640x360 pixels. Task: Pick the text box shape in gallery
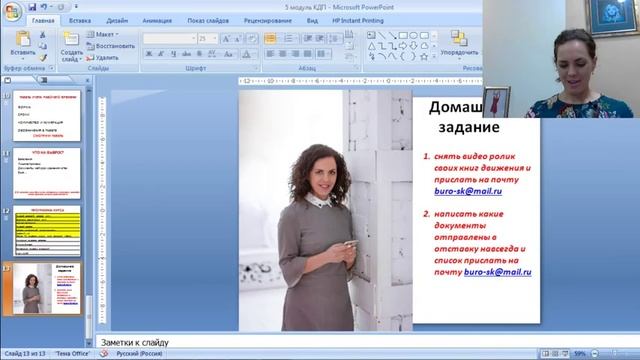click(x=371, y=36)
